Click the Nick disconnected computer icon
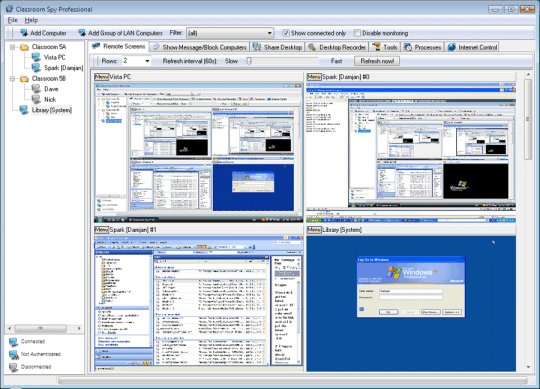This screenshot has width=540, height=389. pyautogui.click(x=36, y=99)
